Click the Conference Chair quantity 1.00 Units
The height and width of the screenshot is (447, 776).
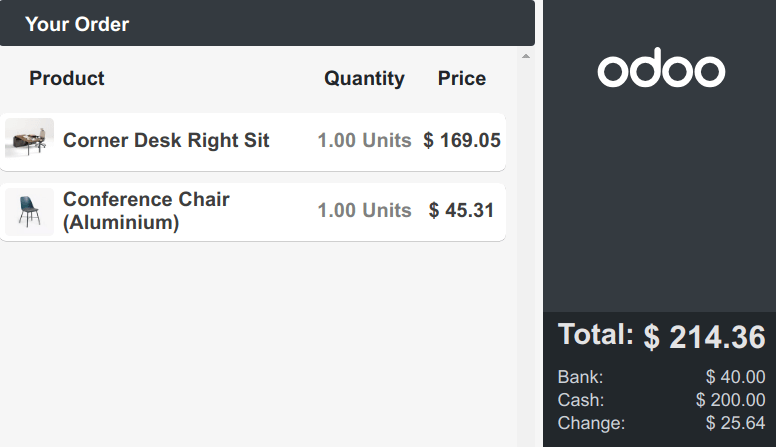point(364,210)
